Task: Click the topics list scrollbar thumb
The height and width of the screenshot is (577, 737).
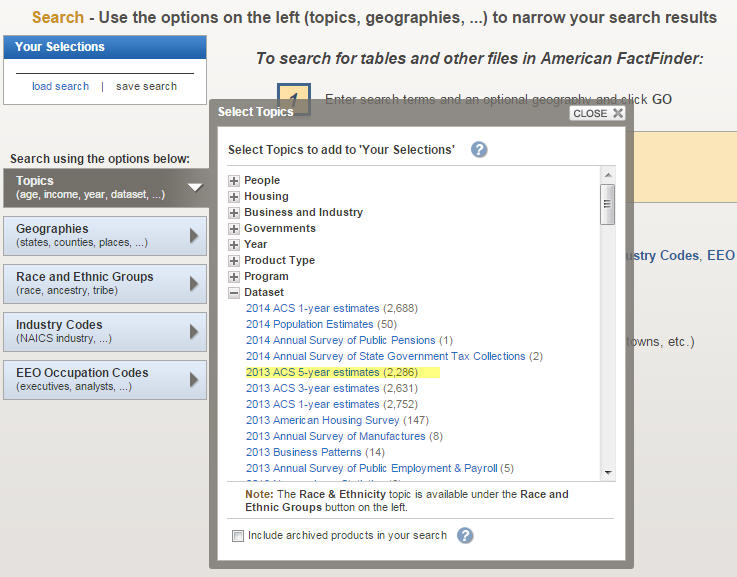Action: [x=608, y=204]
